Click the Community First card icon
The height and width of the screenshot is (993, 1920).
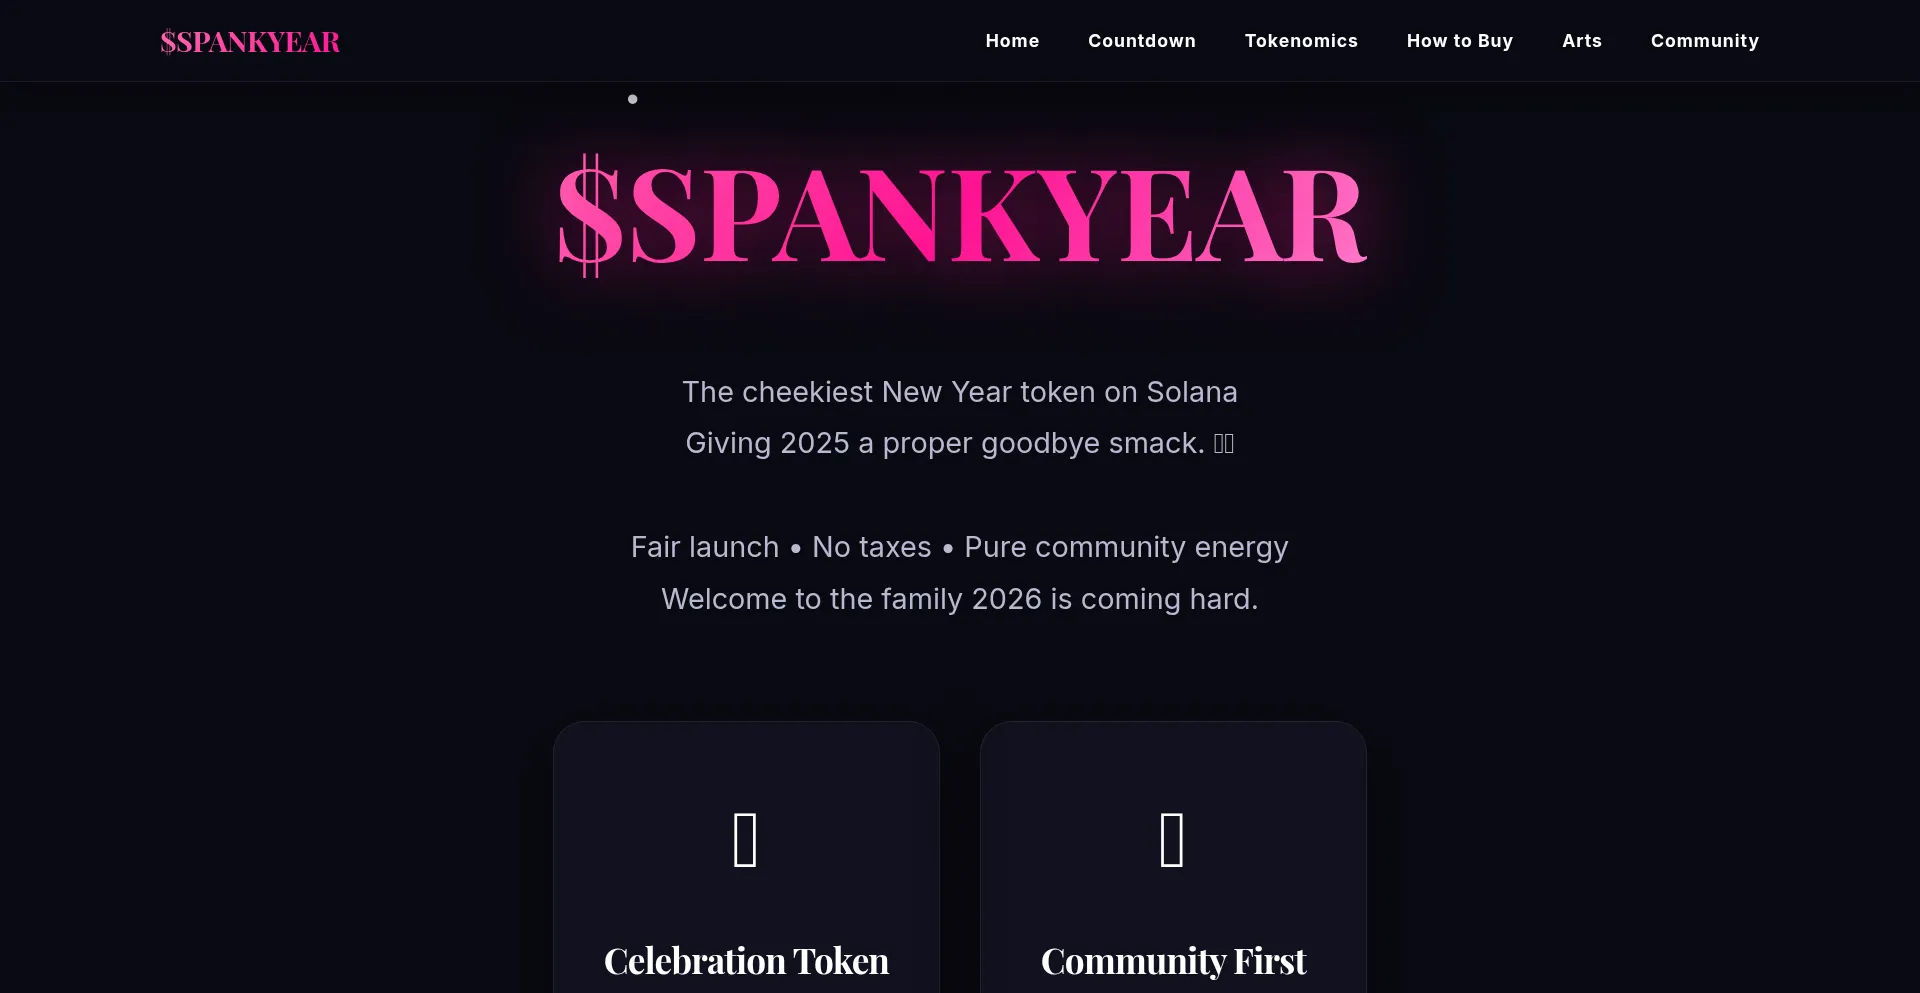[x=1172, y=840]
